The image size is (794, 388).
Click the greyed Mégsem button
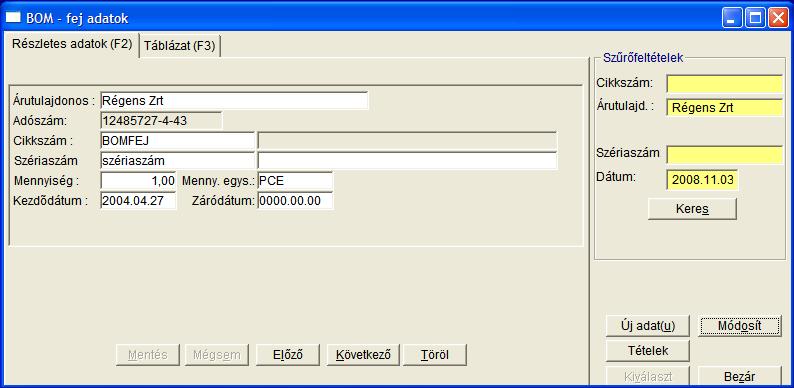click(217, 355)
